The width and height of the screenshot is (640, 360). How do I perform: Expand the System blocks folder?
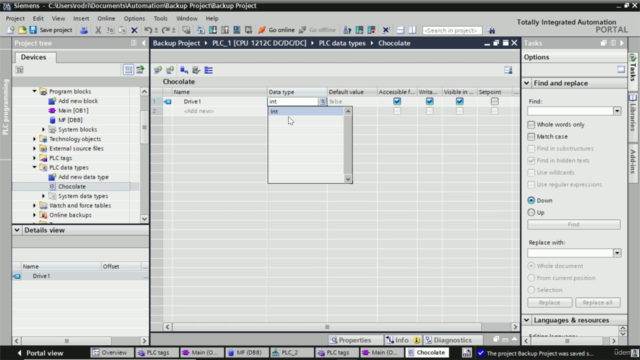[44, 129]
